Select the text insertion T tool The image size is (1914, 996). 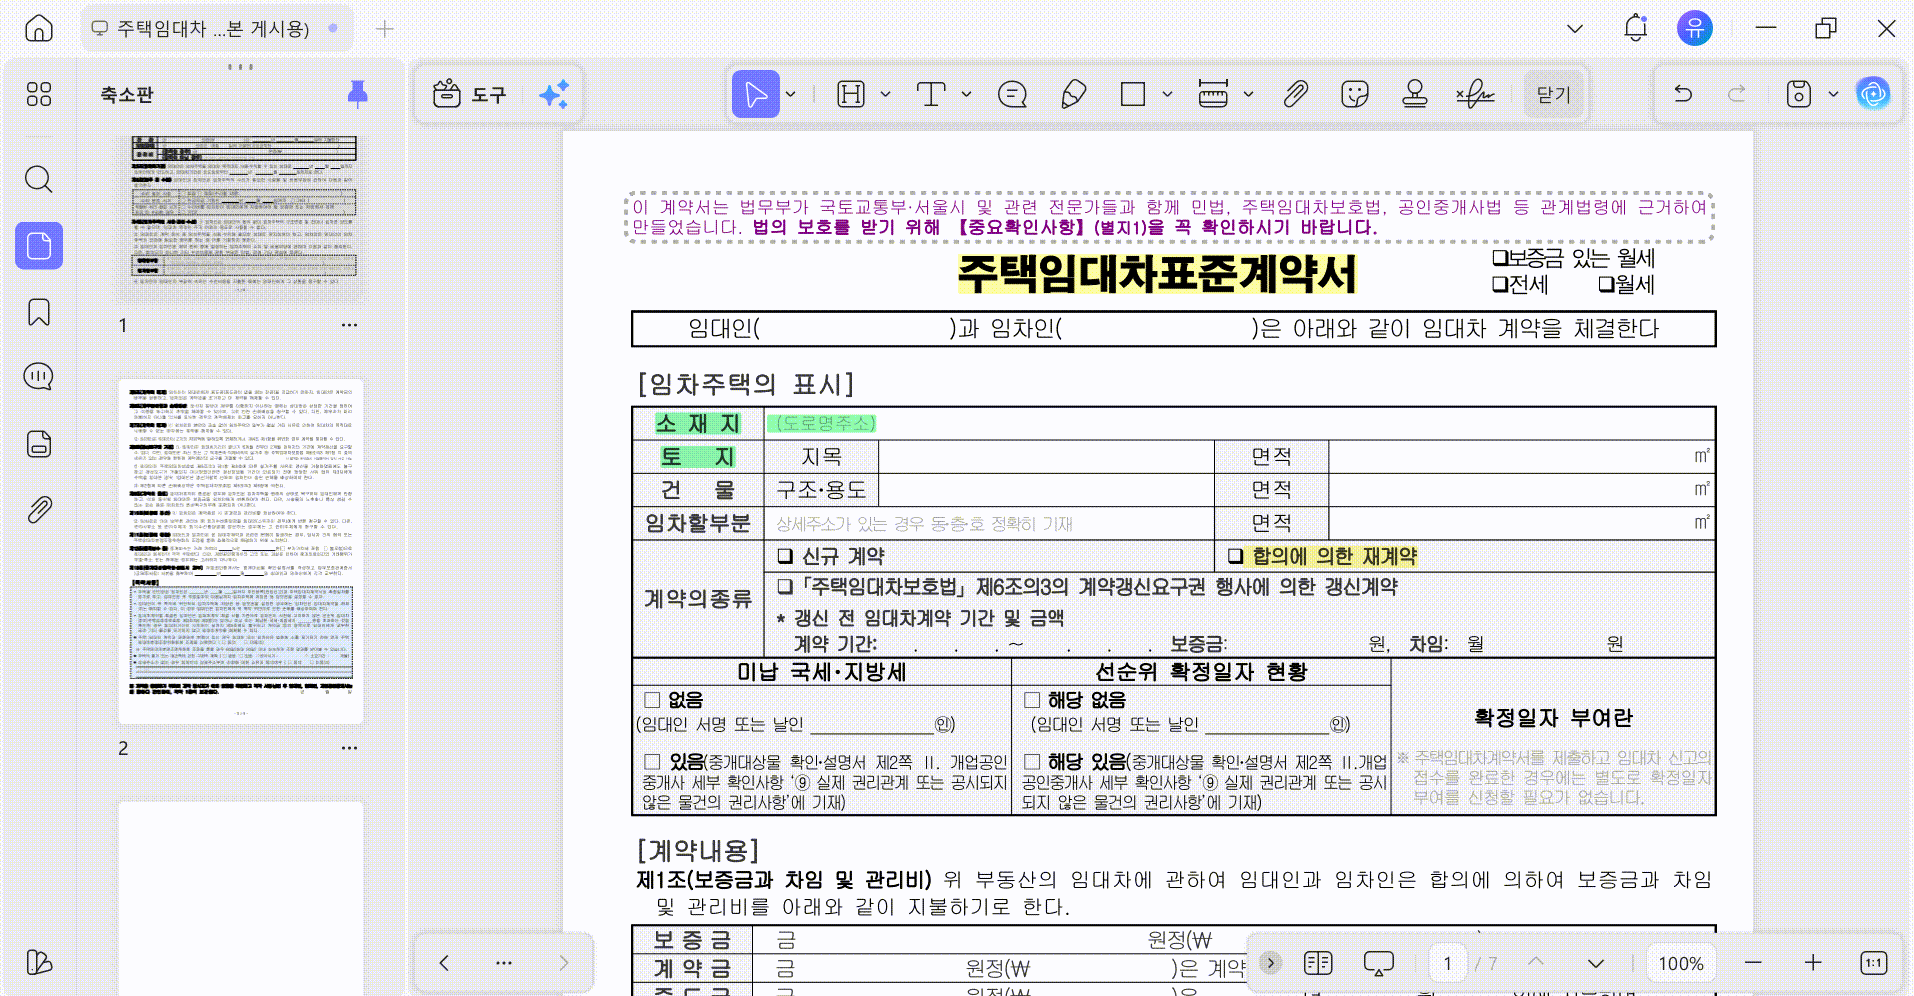click(x=931, y=94)
